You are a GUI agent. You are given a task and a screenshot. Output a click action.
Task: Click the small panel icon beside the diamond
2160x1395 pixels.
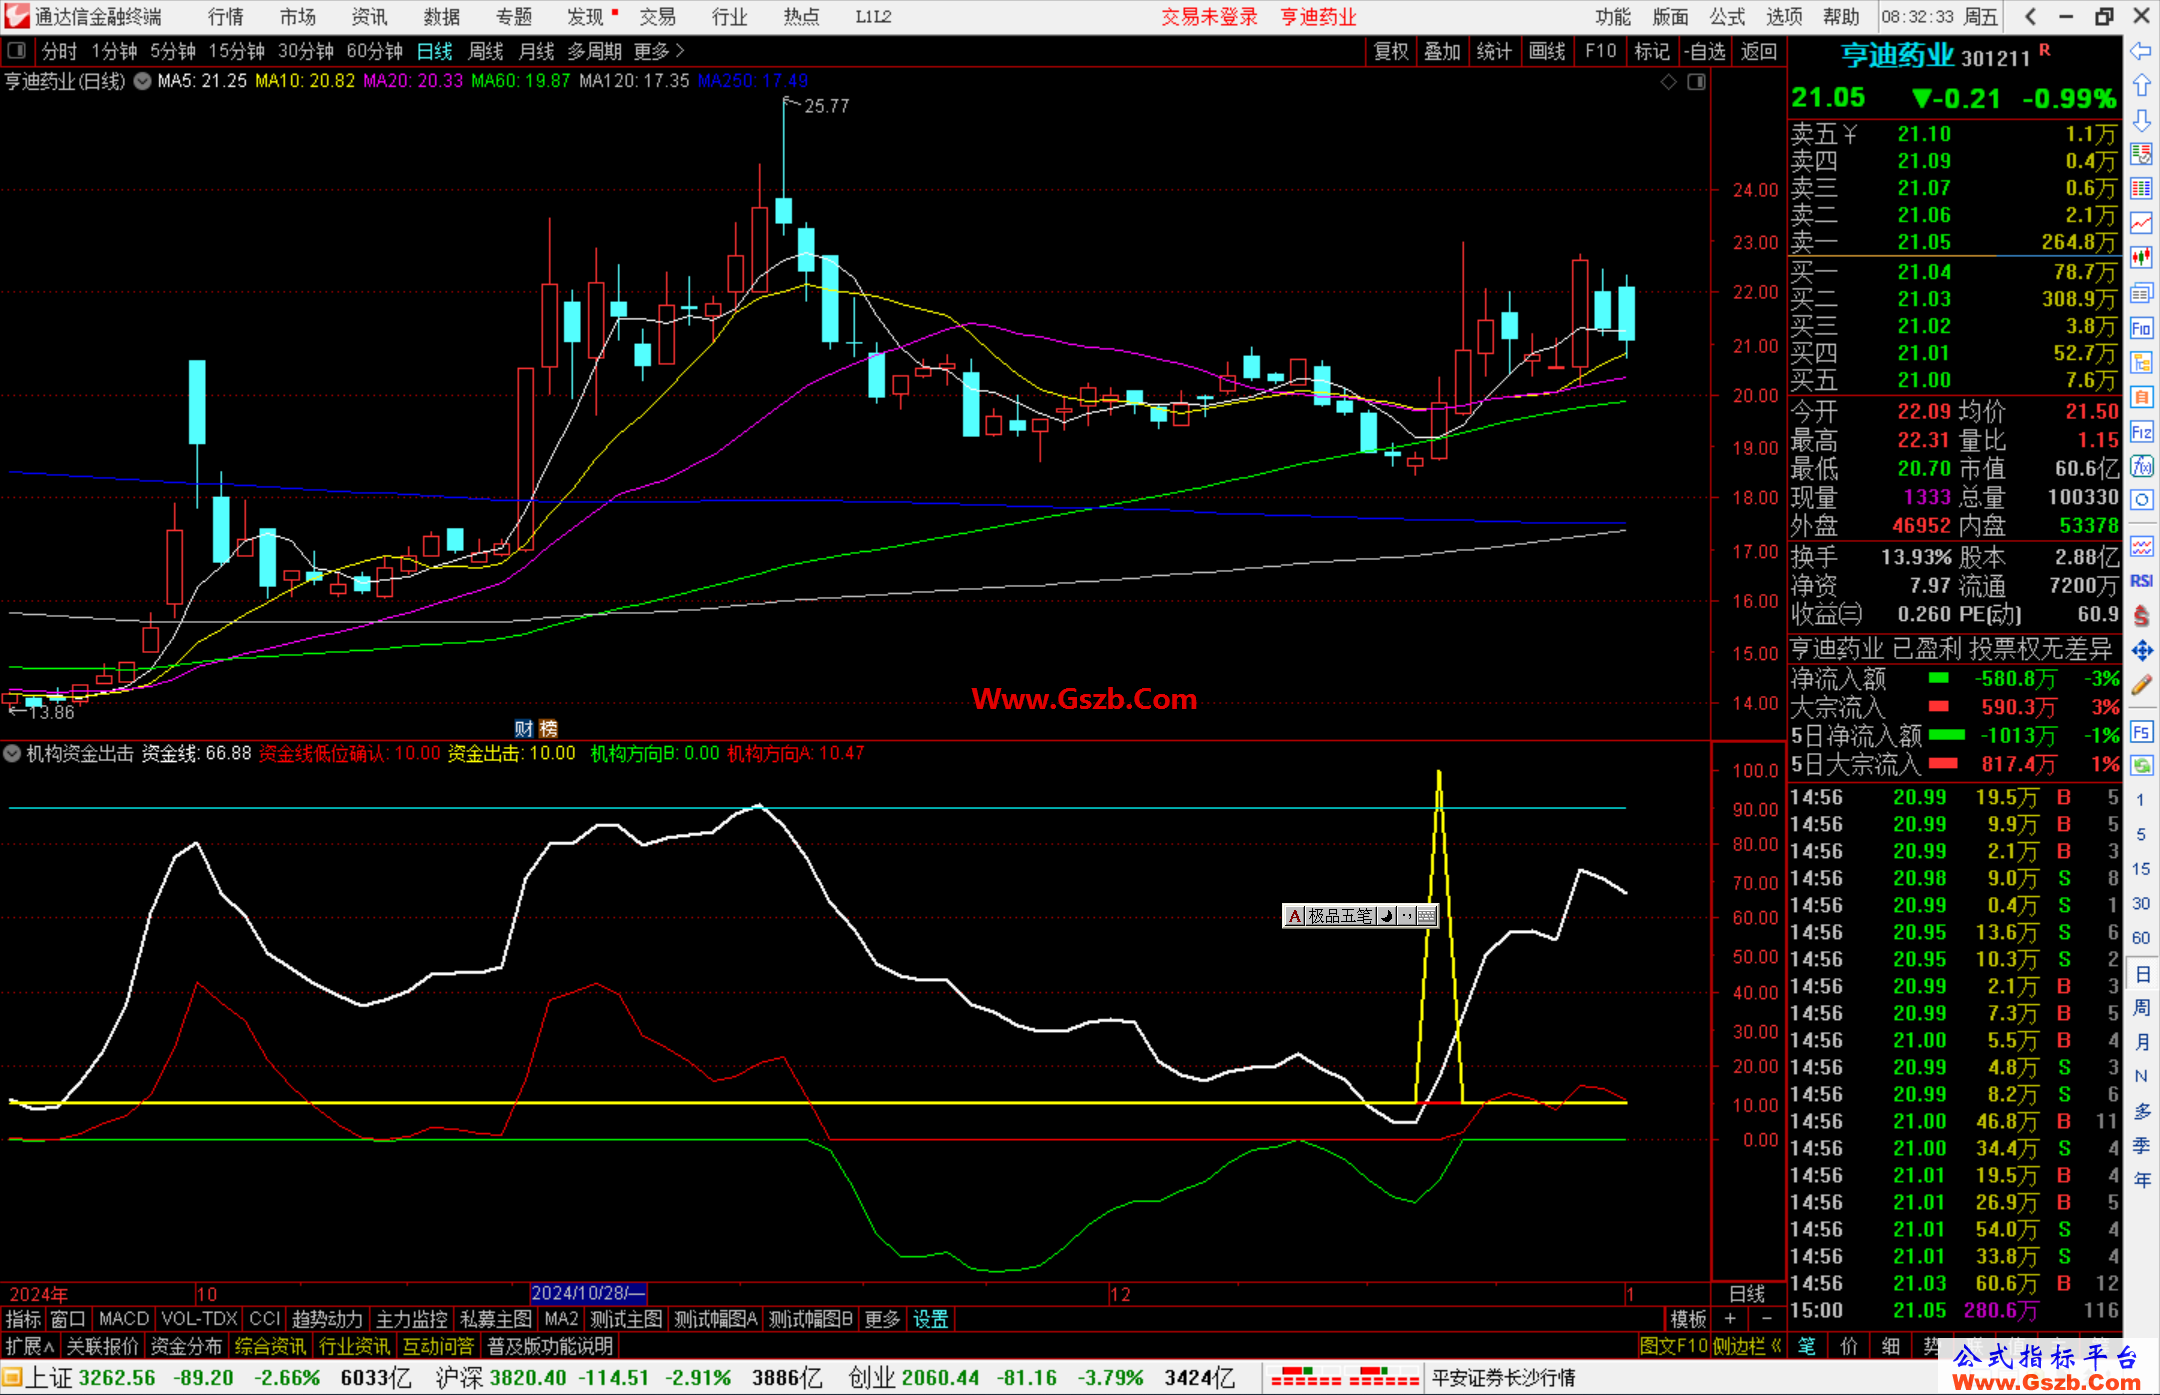pos(1696,82)
